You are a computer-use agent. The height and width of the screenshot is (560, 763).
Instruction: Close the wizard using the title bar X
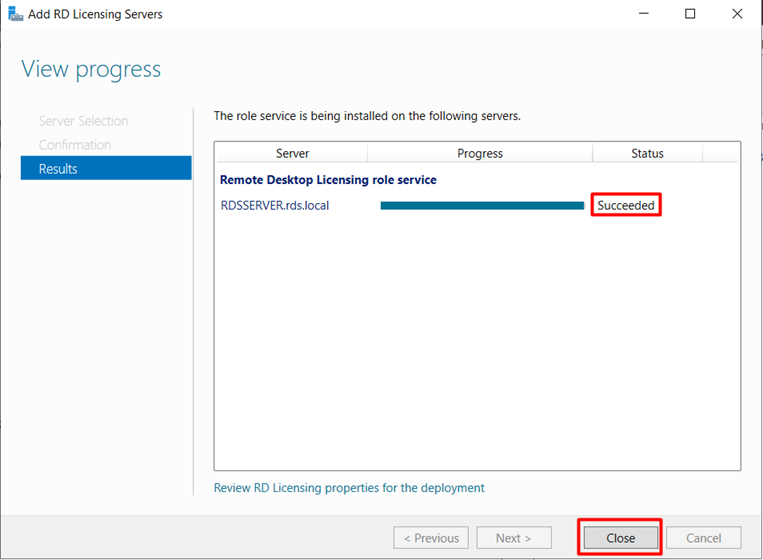click(x=737, y=14)
